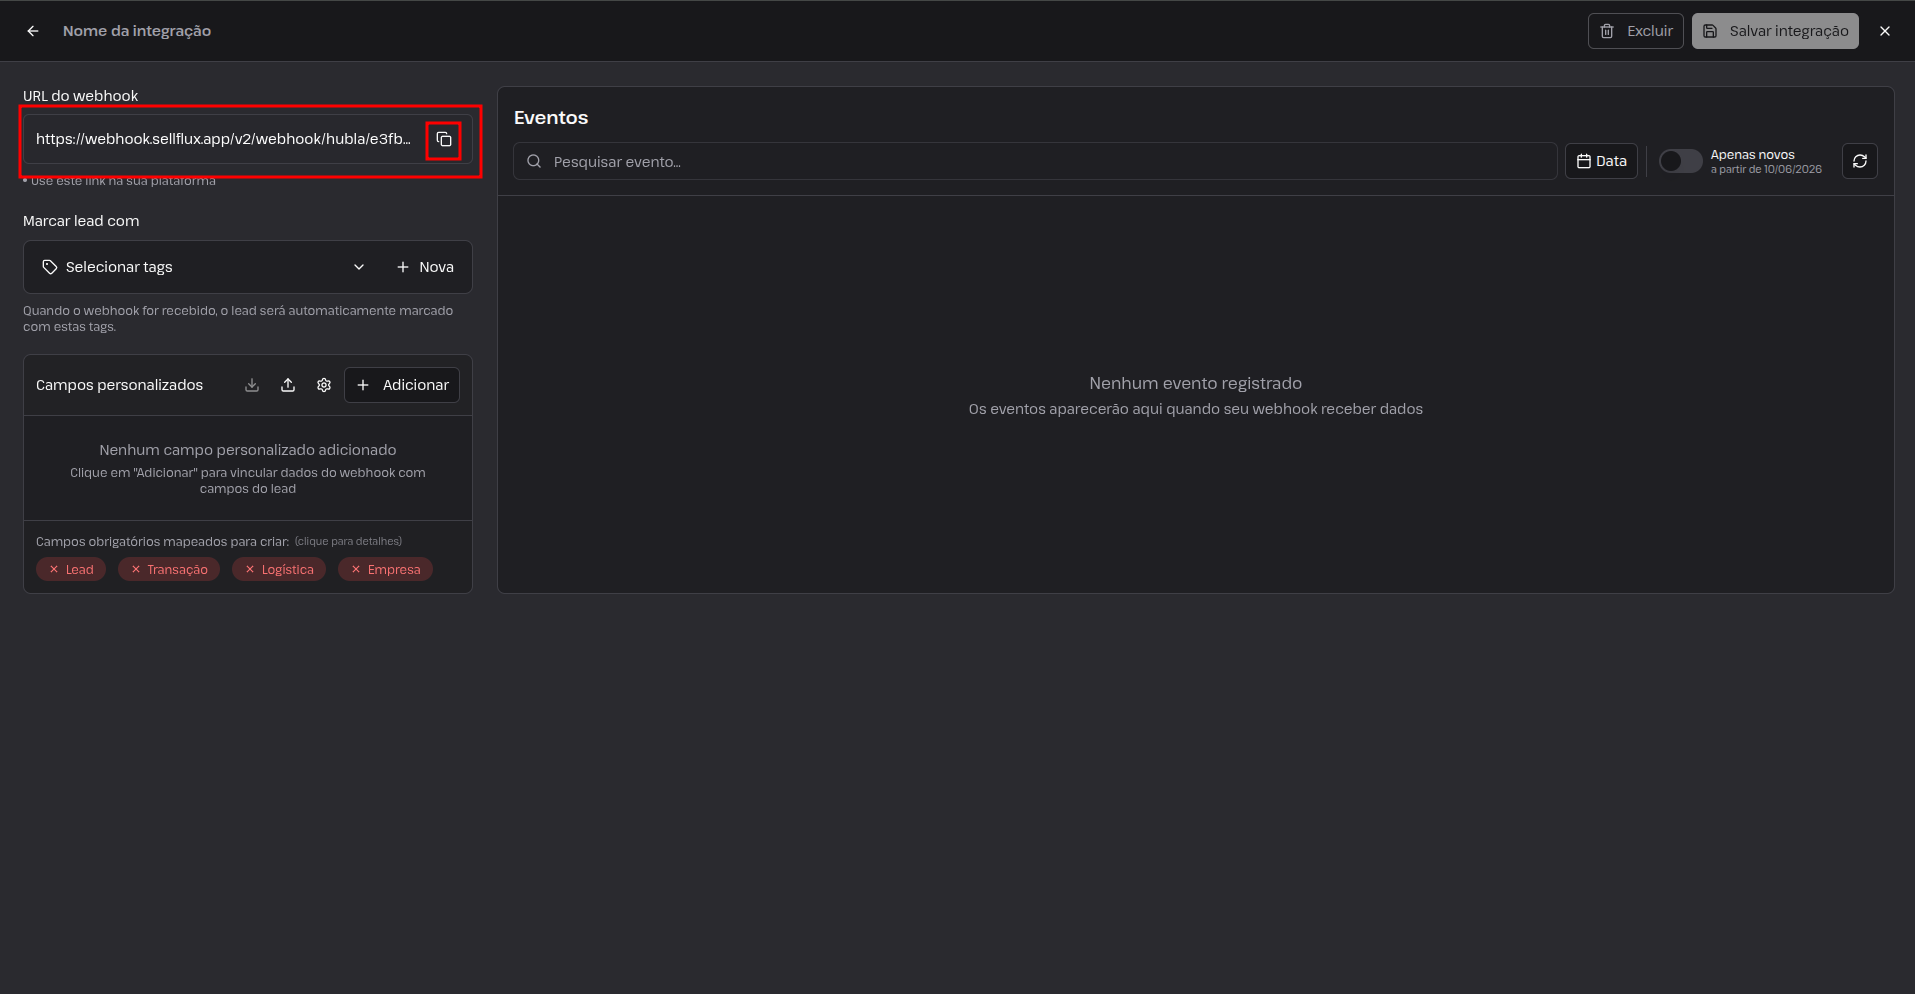1915x994 pixels.
Task: Refresh the events list
Action: click(x=1860, y=161)
